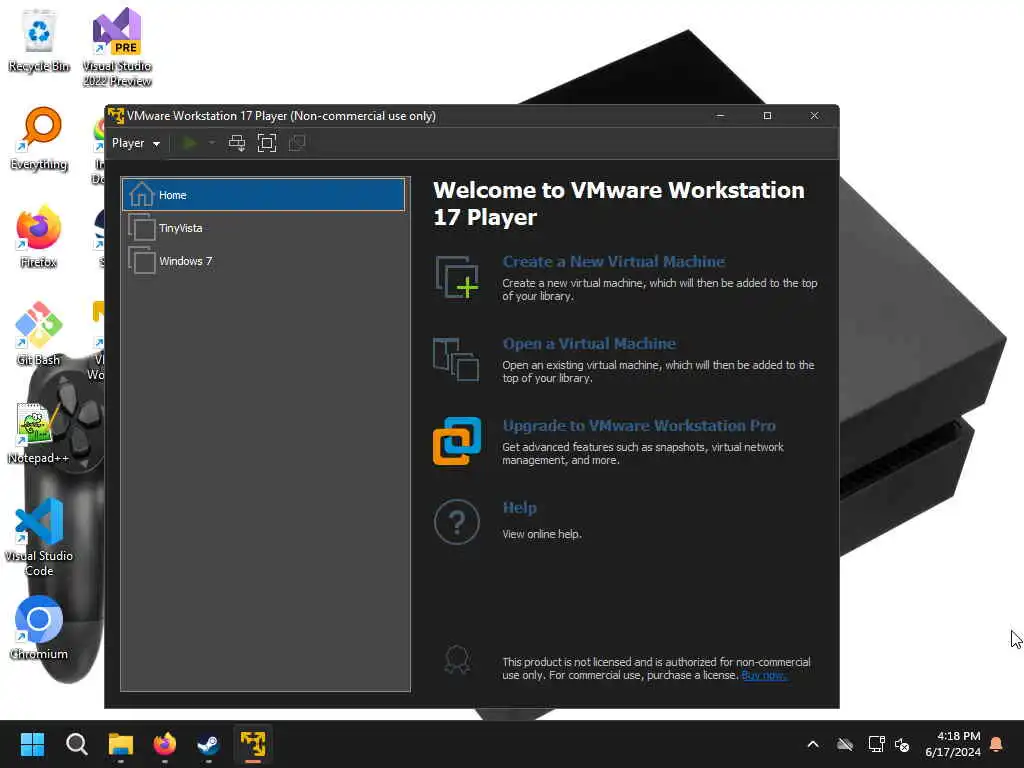Image resolution: width=1024 pixels, height=768 pixels.
Task: Expand the power options arrow beside play
Action: coord(212,143)
